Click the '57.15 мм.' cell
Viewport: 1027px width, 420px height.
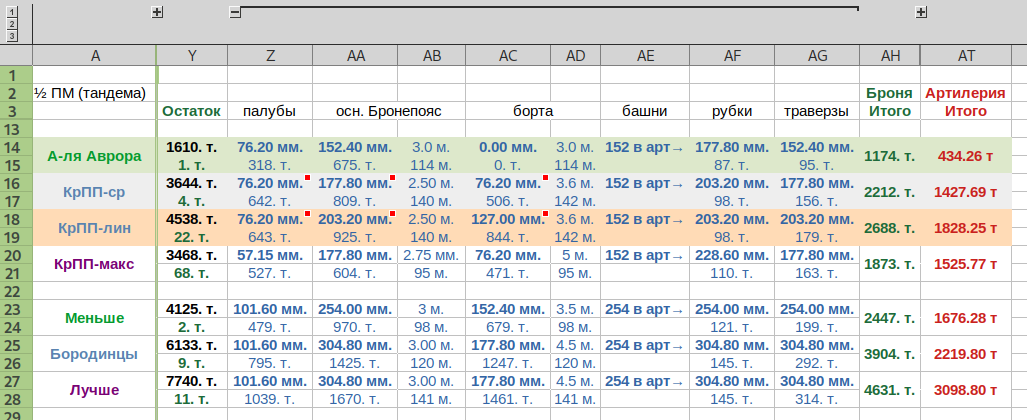click(x=270, y=255)
